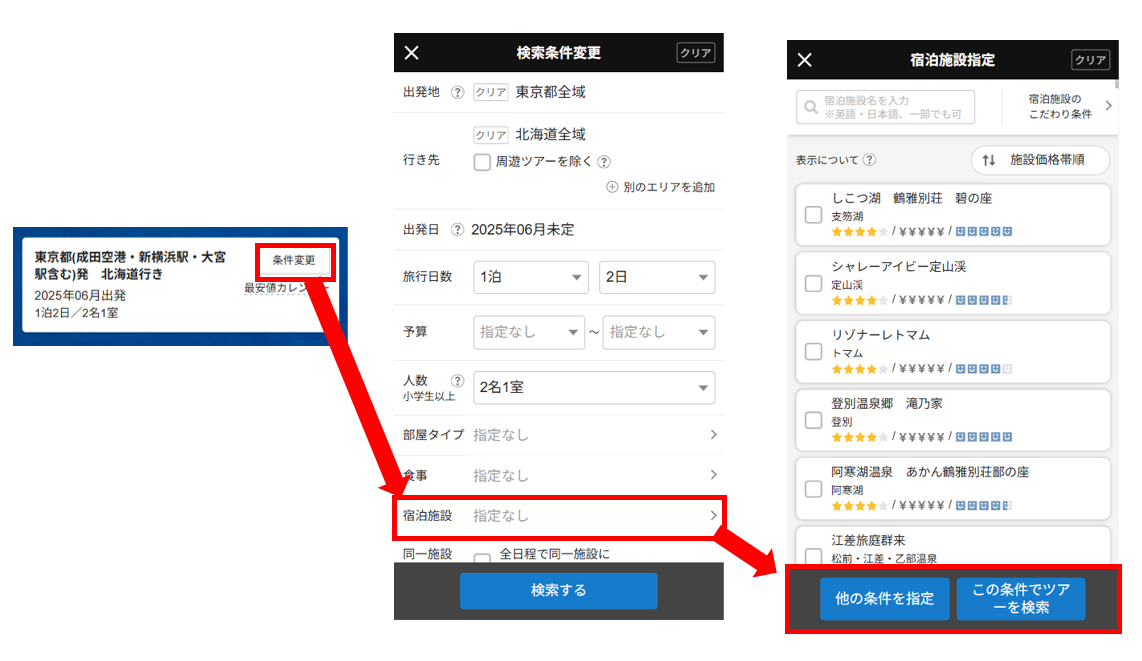
Task: Click この条件でツアーを検索 button
Action: [x=1020, y=598]
